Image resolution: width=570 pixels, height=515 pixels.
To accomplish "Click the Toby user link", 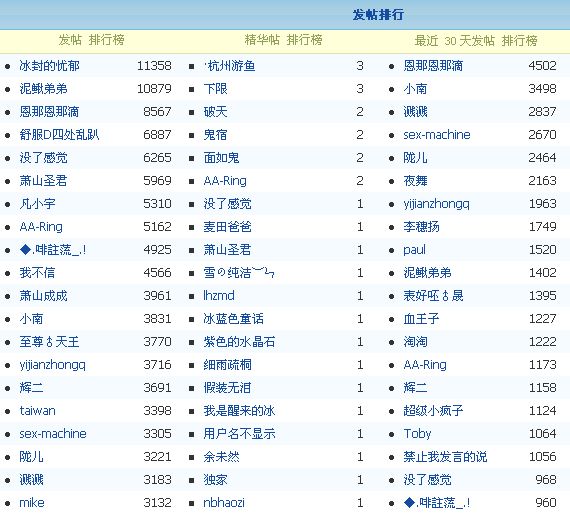I will [417, 434].
